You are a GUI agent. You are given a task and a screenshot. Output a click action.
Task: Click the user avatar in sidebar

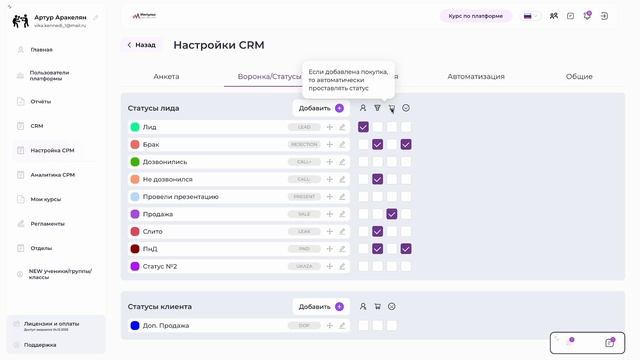[x=20, y=20]
